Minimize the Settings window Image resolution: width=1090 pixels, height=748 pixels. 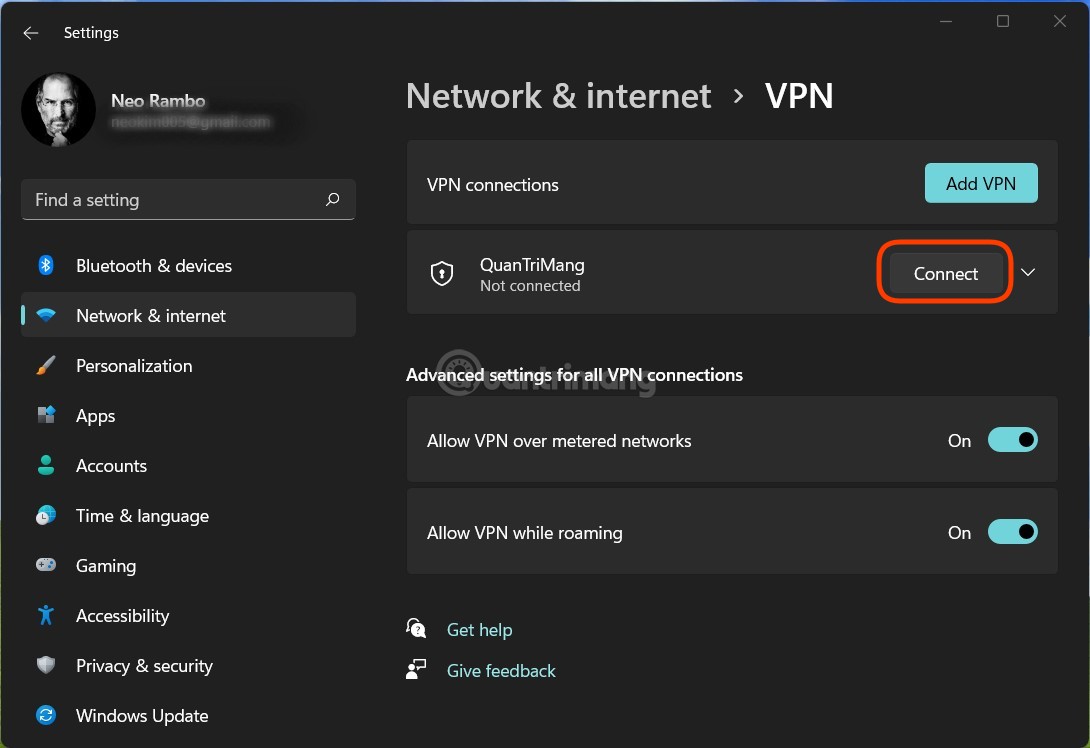945,21
